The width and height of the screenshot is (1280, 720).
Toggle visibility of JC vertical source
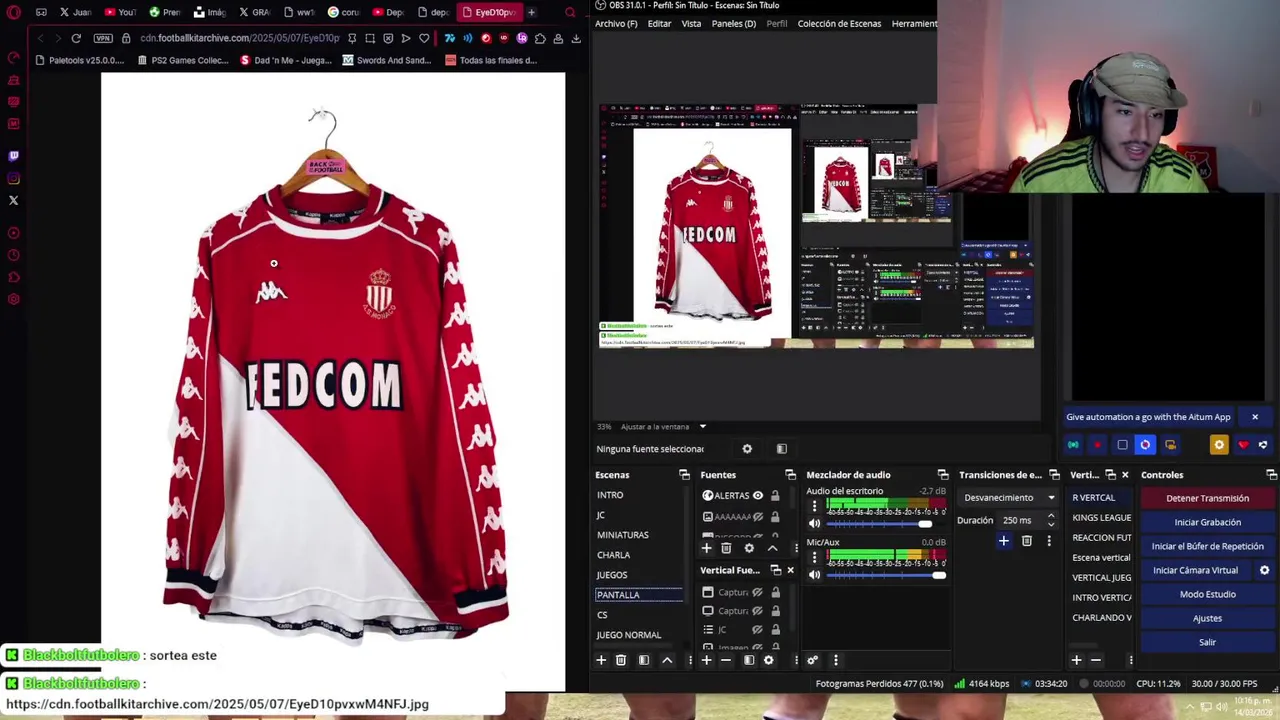(758, 629)
